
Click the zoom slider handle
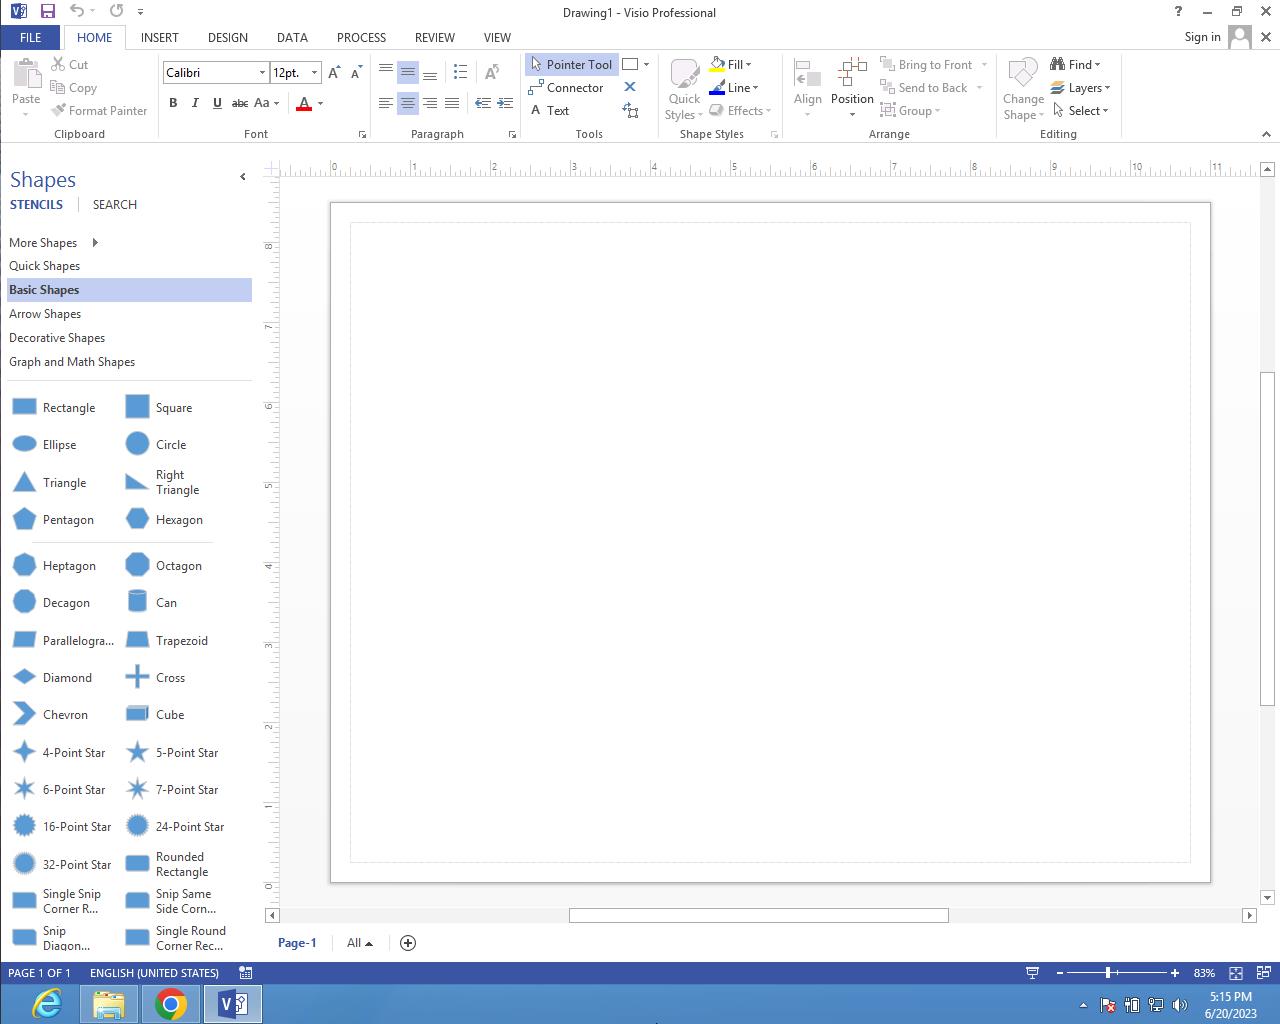coord(1108,973)
